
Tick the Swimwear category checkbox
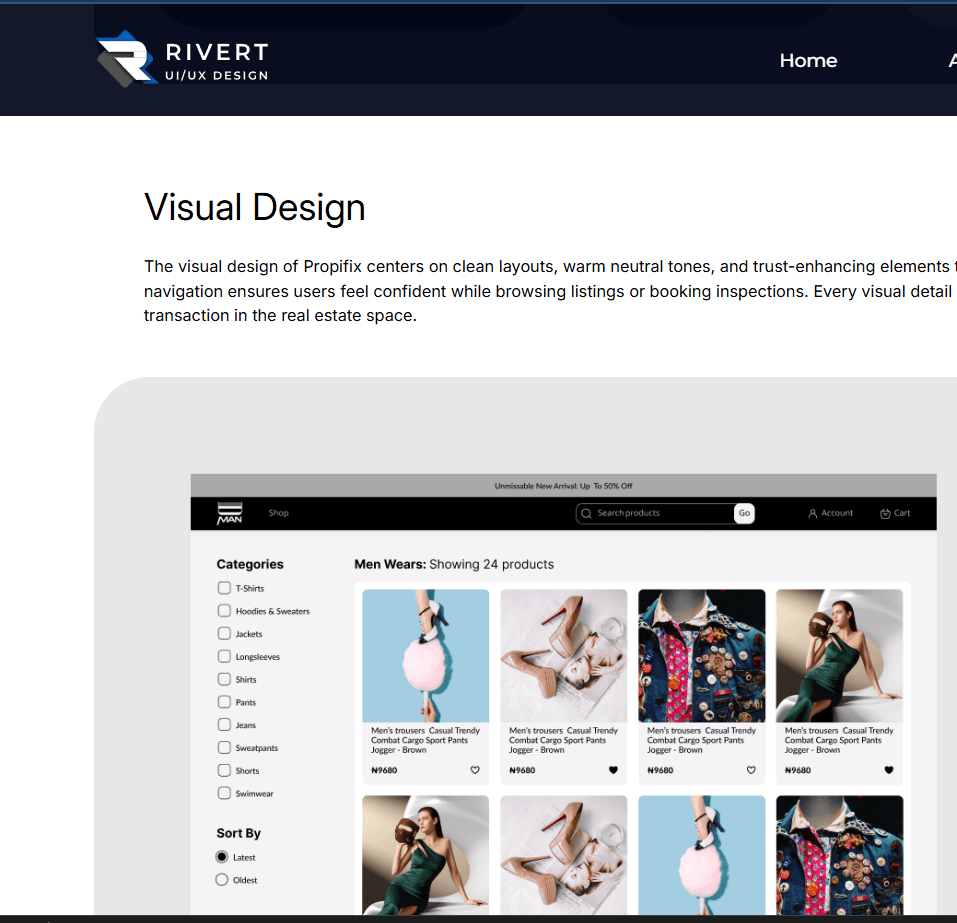(224, 793)
